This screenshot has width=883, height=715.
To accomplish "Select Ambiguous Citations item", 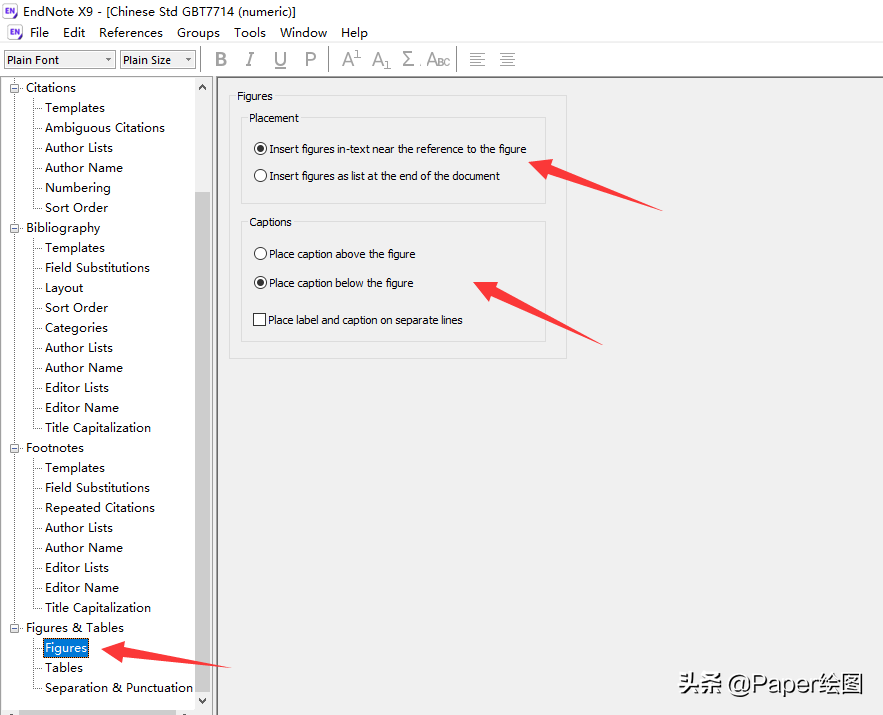I will click(105, 128).
